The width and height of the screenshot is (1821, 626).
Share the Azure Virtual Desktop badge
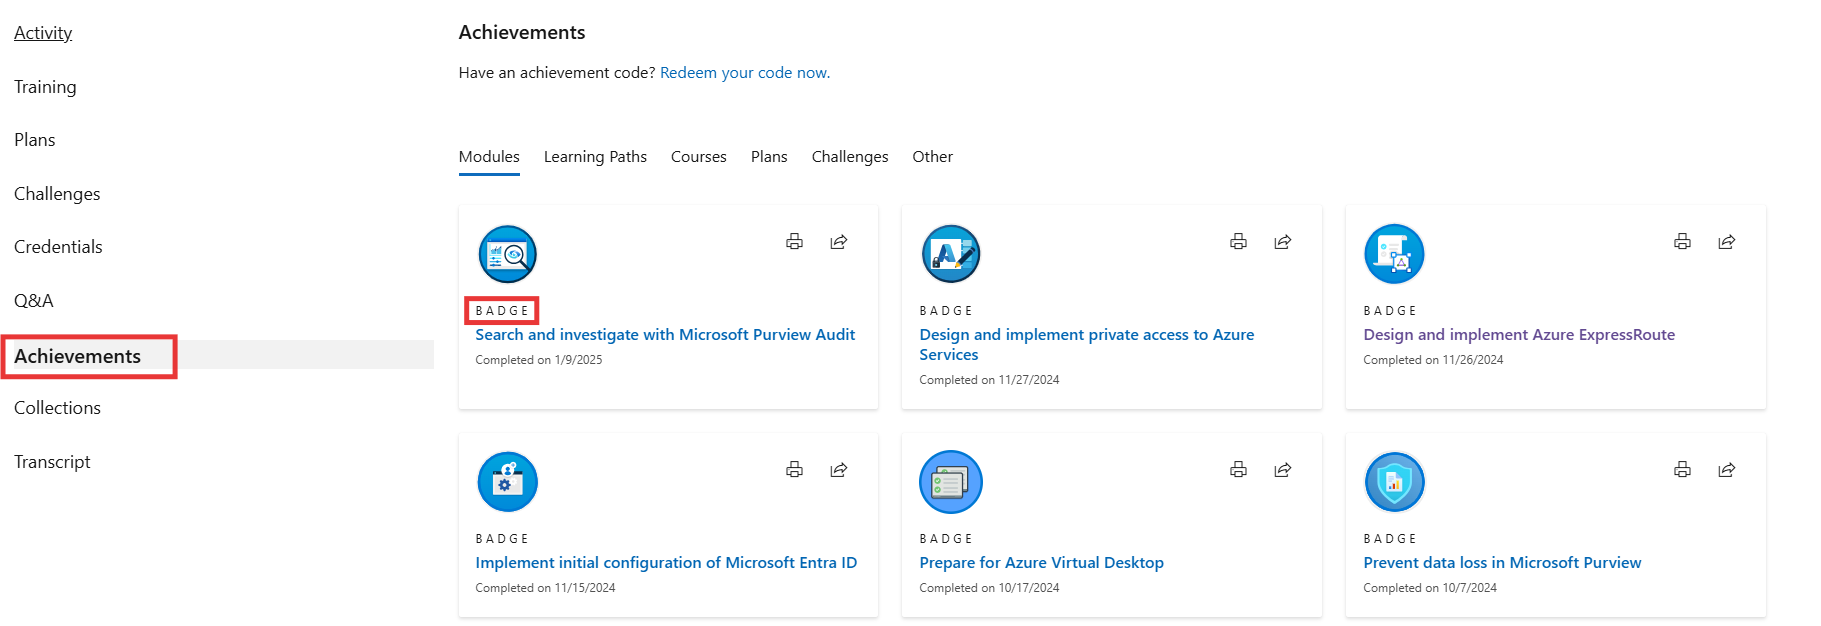click(x=1283, y=469)
